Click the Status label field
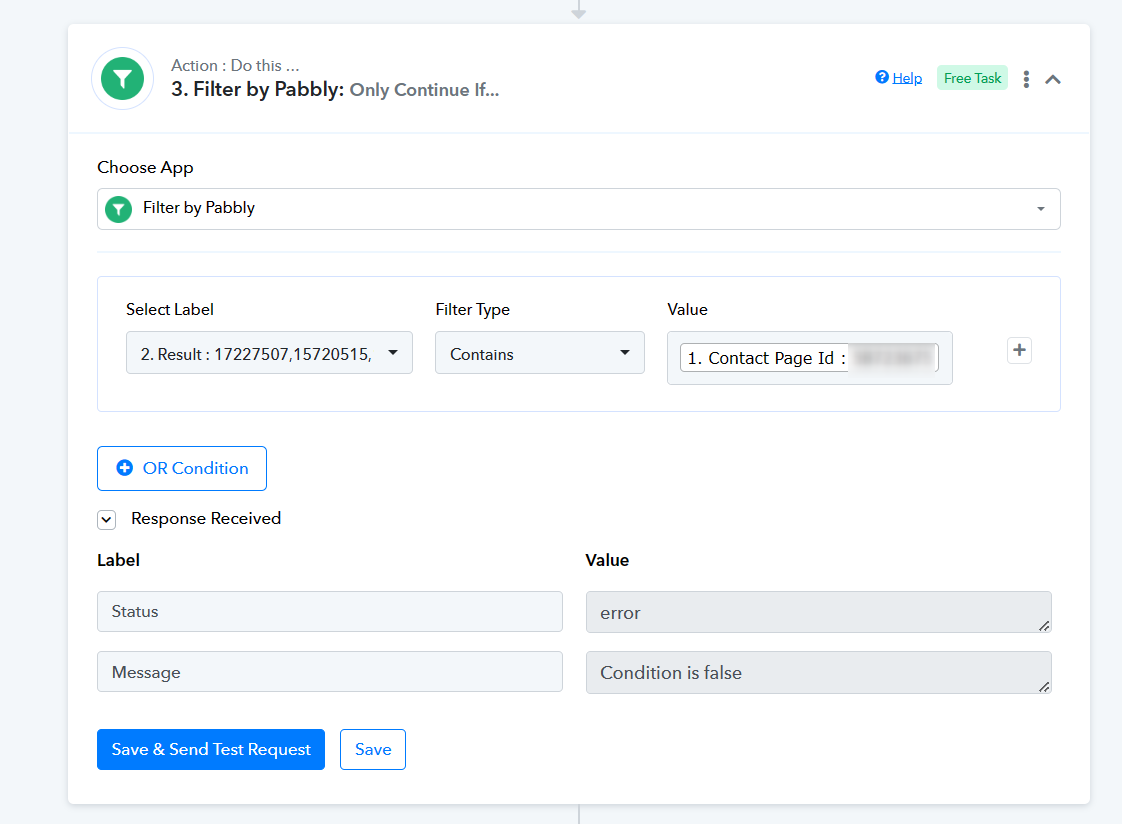Screen dimensions: 1122x824 pos(330,612)
